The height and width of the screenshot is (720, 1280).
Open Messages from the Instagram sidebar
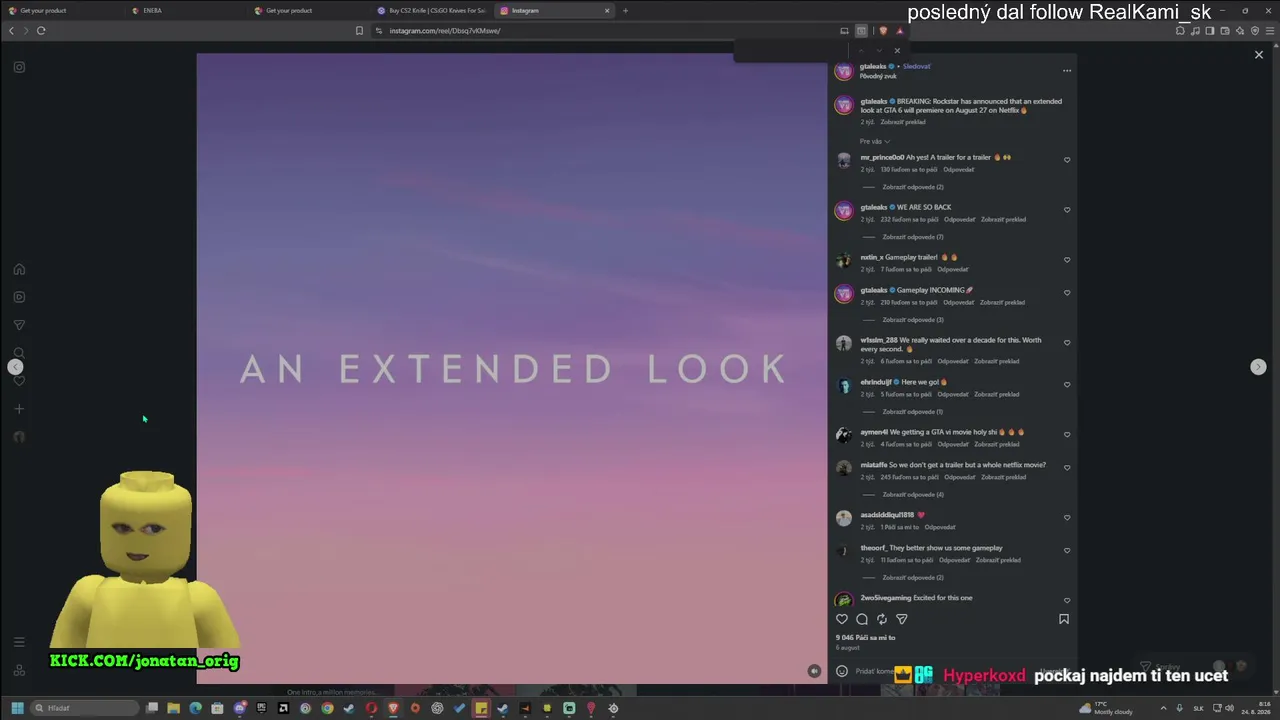19,325
